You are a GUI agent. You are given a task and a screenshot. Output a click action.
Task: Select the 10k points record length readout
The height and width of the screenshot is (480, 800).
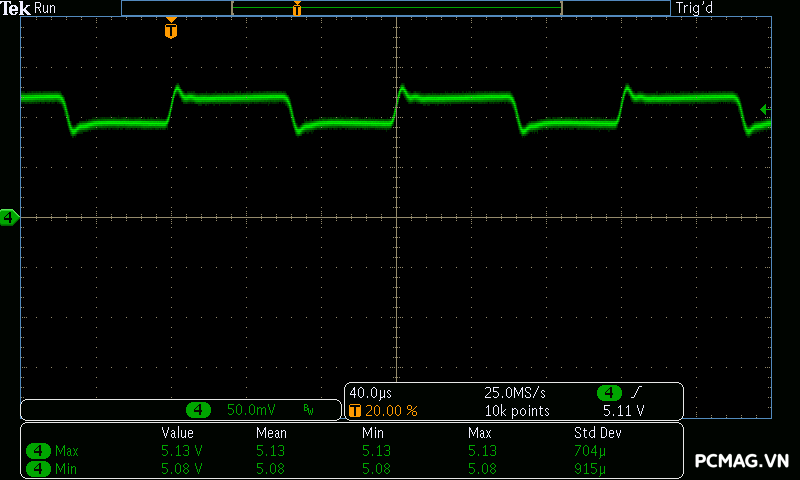(517, 410)
